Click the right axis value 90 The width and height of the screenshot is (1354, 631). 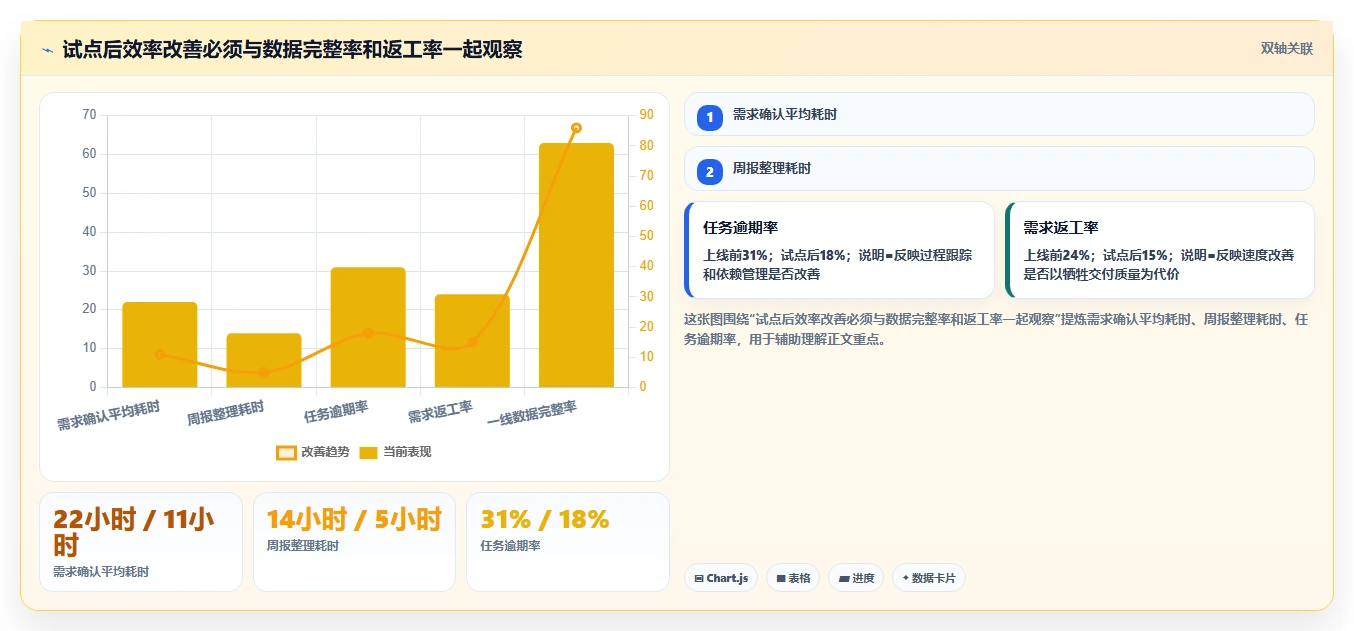point(647,115)
